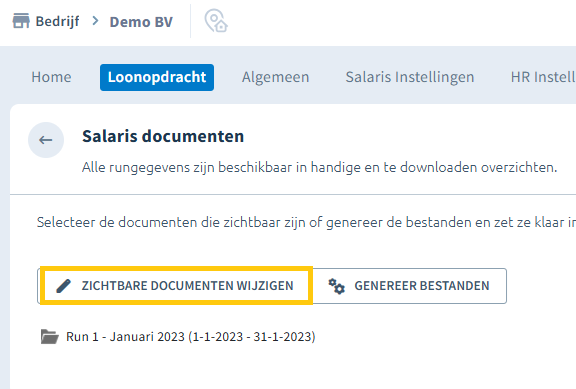Click Zichtbare documenten wijzigen button
576x389 pixels.
(175, 286)
